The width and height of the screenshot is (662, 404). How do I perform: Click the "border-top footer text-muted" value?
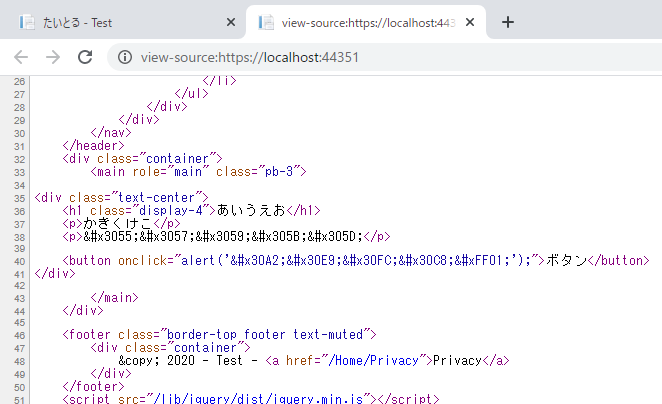[265, 335]
